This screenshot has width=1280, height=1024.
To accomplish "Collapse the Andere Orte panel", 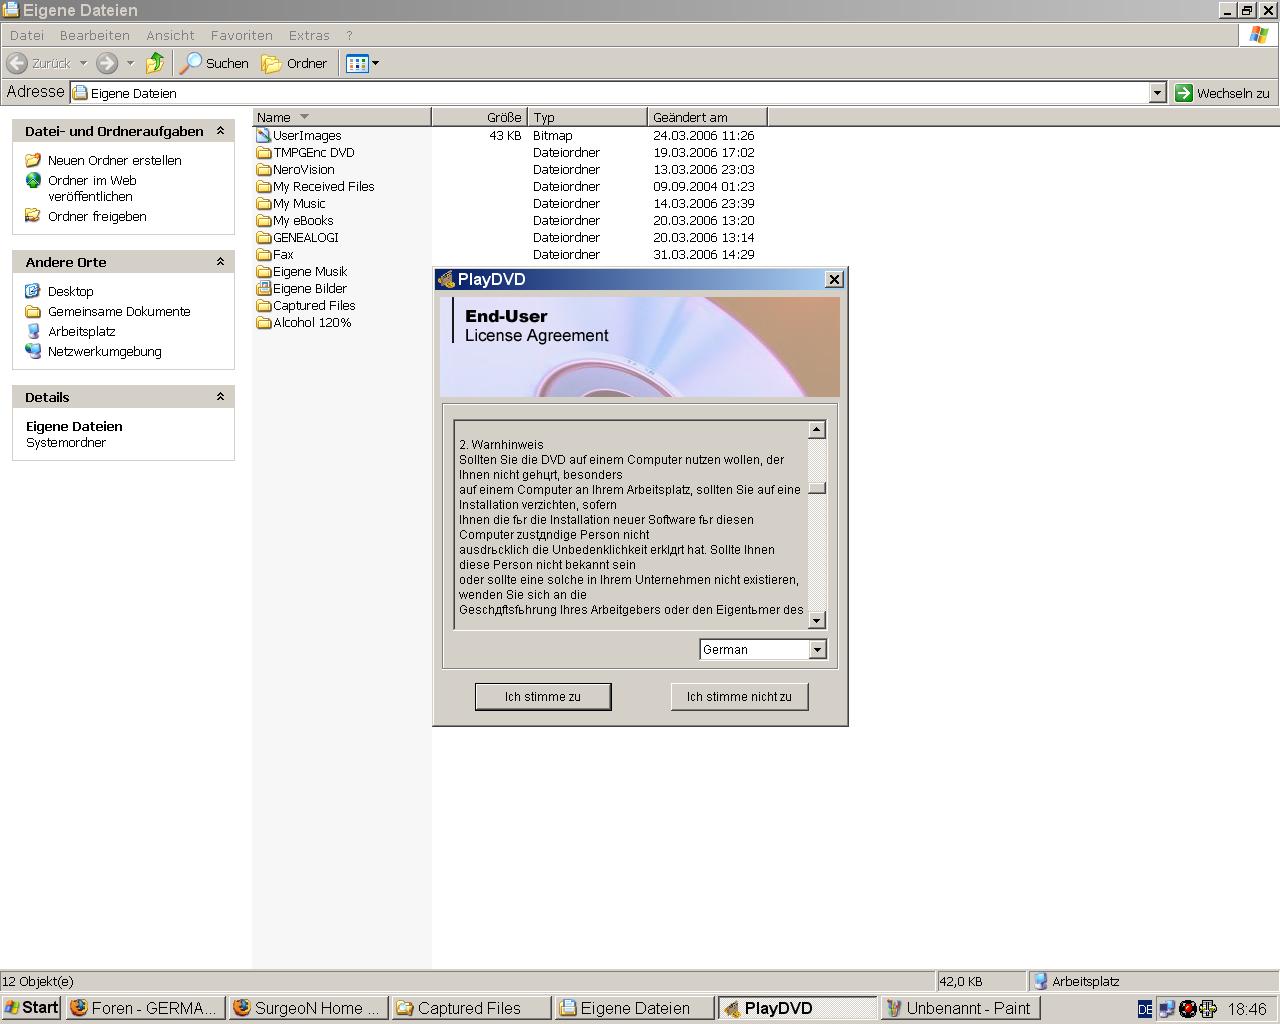I will pos(220,262).
